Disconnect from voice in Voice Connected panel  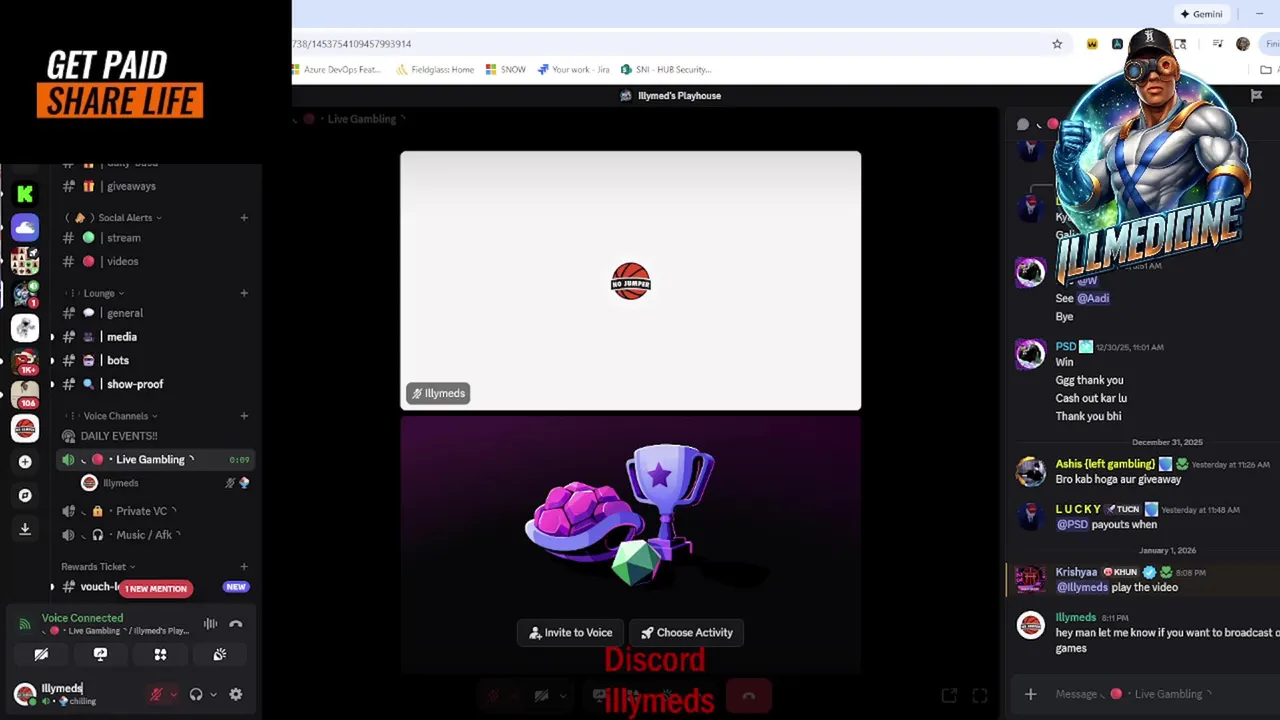pyautogui.click(x=236, y=624)
